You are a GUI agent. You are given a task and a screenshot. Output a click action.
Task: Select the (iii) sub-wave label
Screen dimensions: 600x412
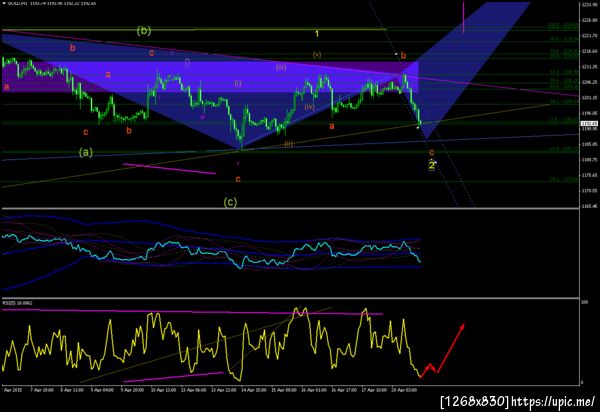[281, 67]
